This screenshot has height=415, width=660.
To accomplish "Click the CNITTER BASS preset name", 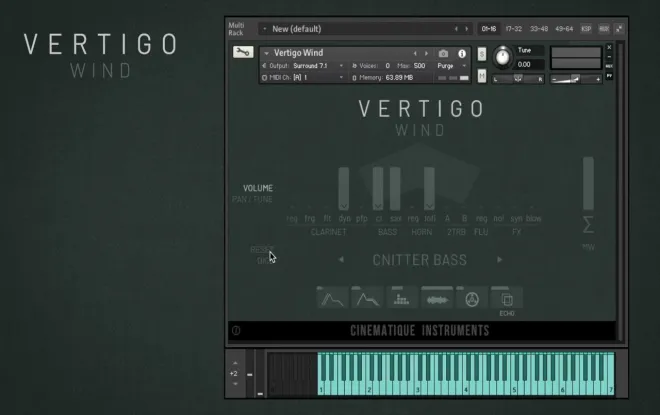I will (420, 260).
